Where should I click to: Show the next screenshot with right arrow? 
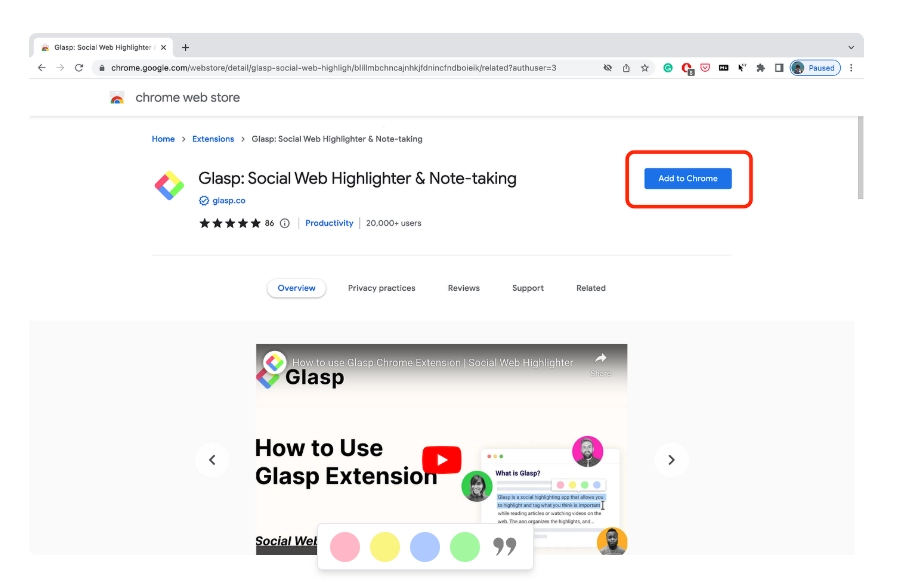(x=671, y=460)
